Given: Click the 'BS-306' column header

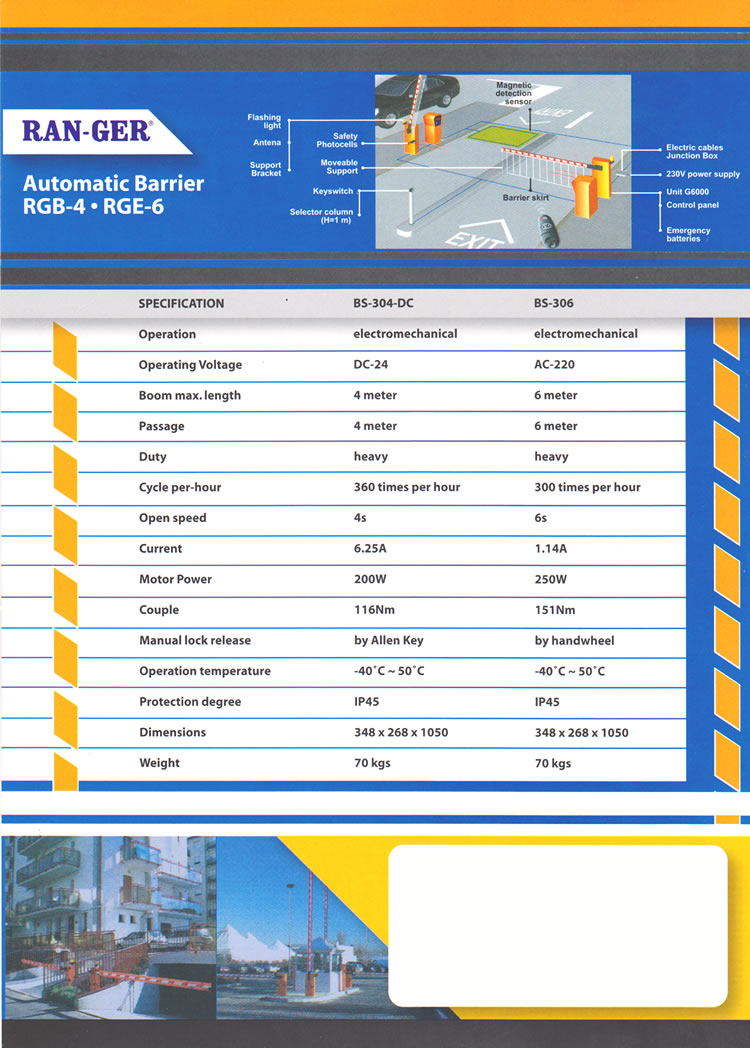Looking at the screenshot, I should point(553,303).
